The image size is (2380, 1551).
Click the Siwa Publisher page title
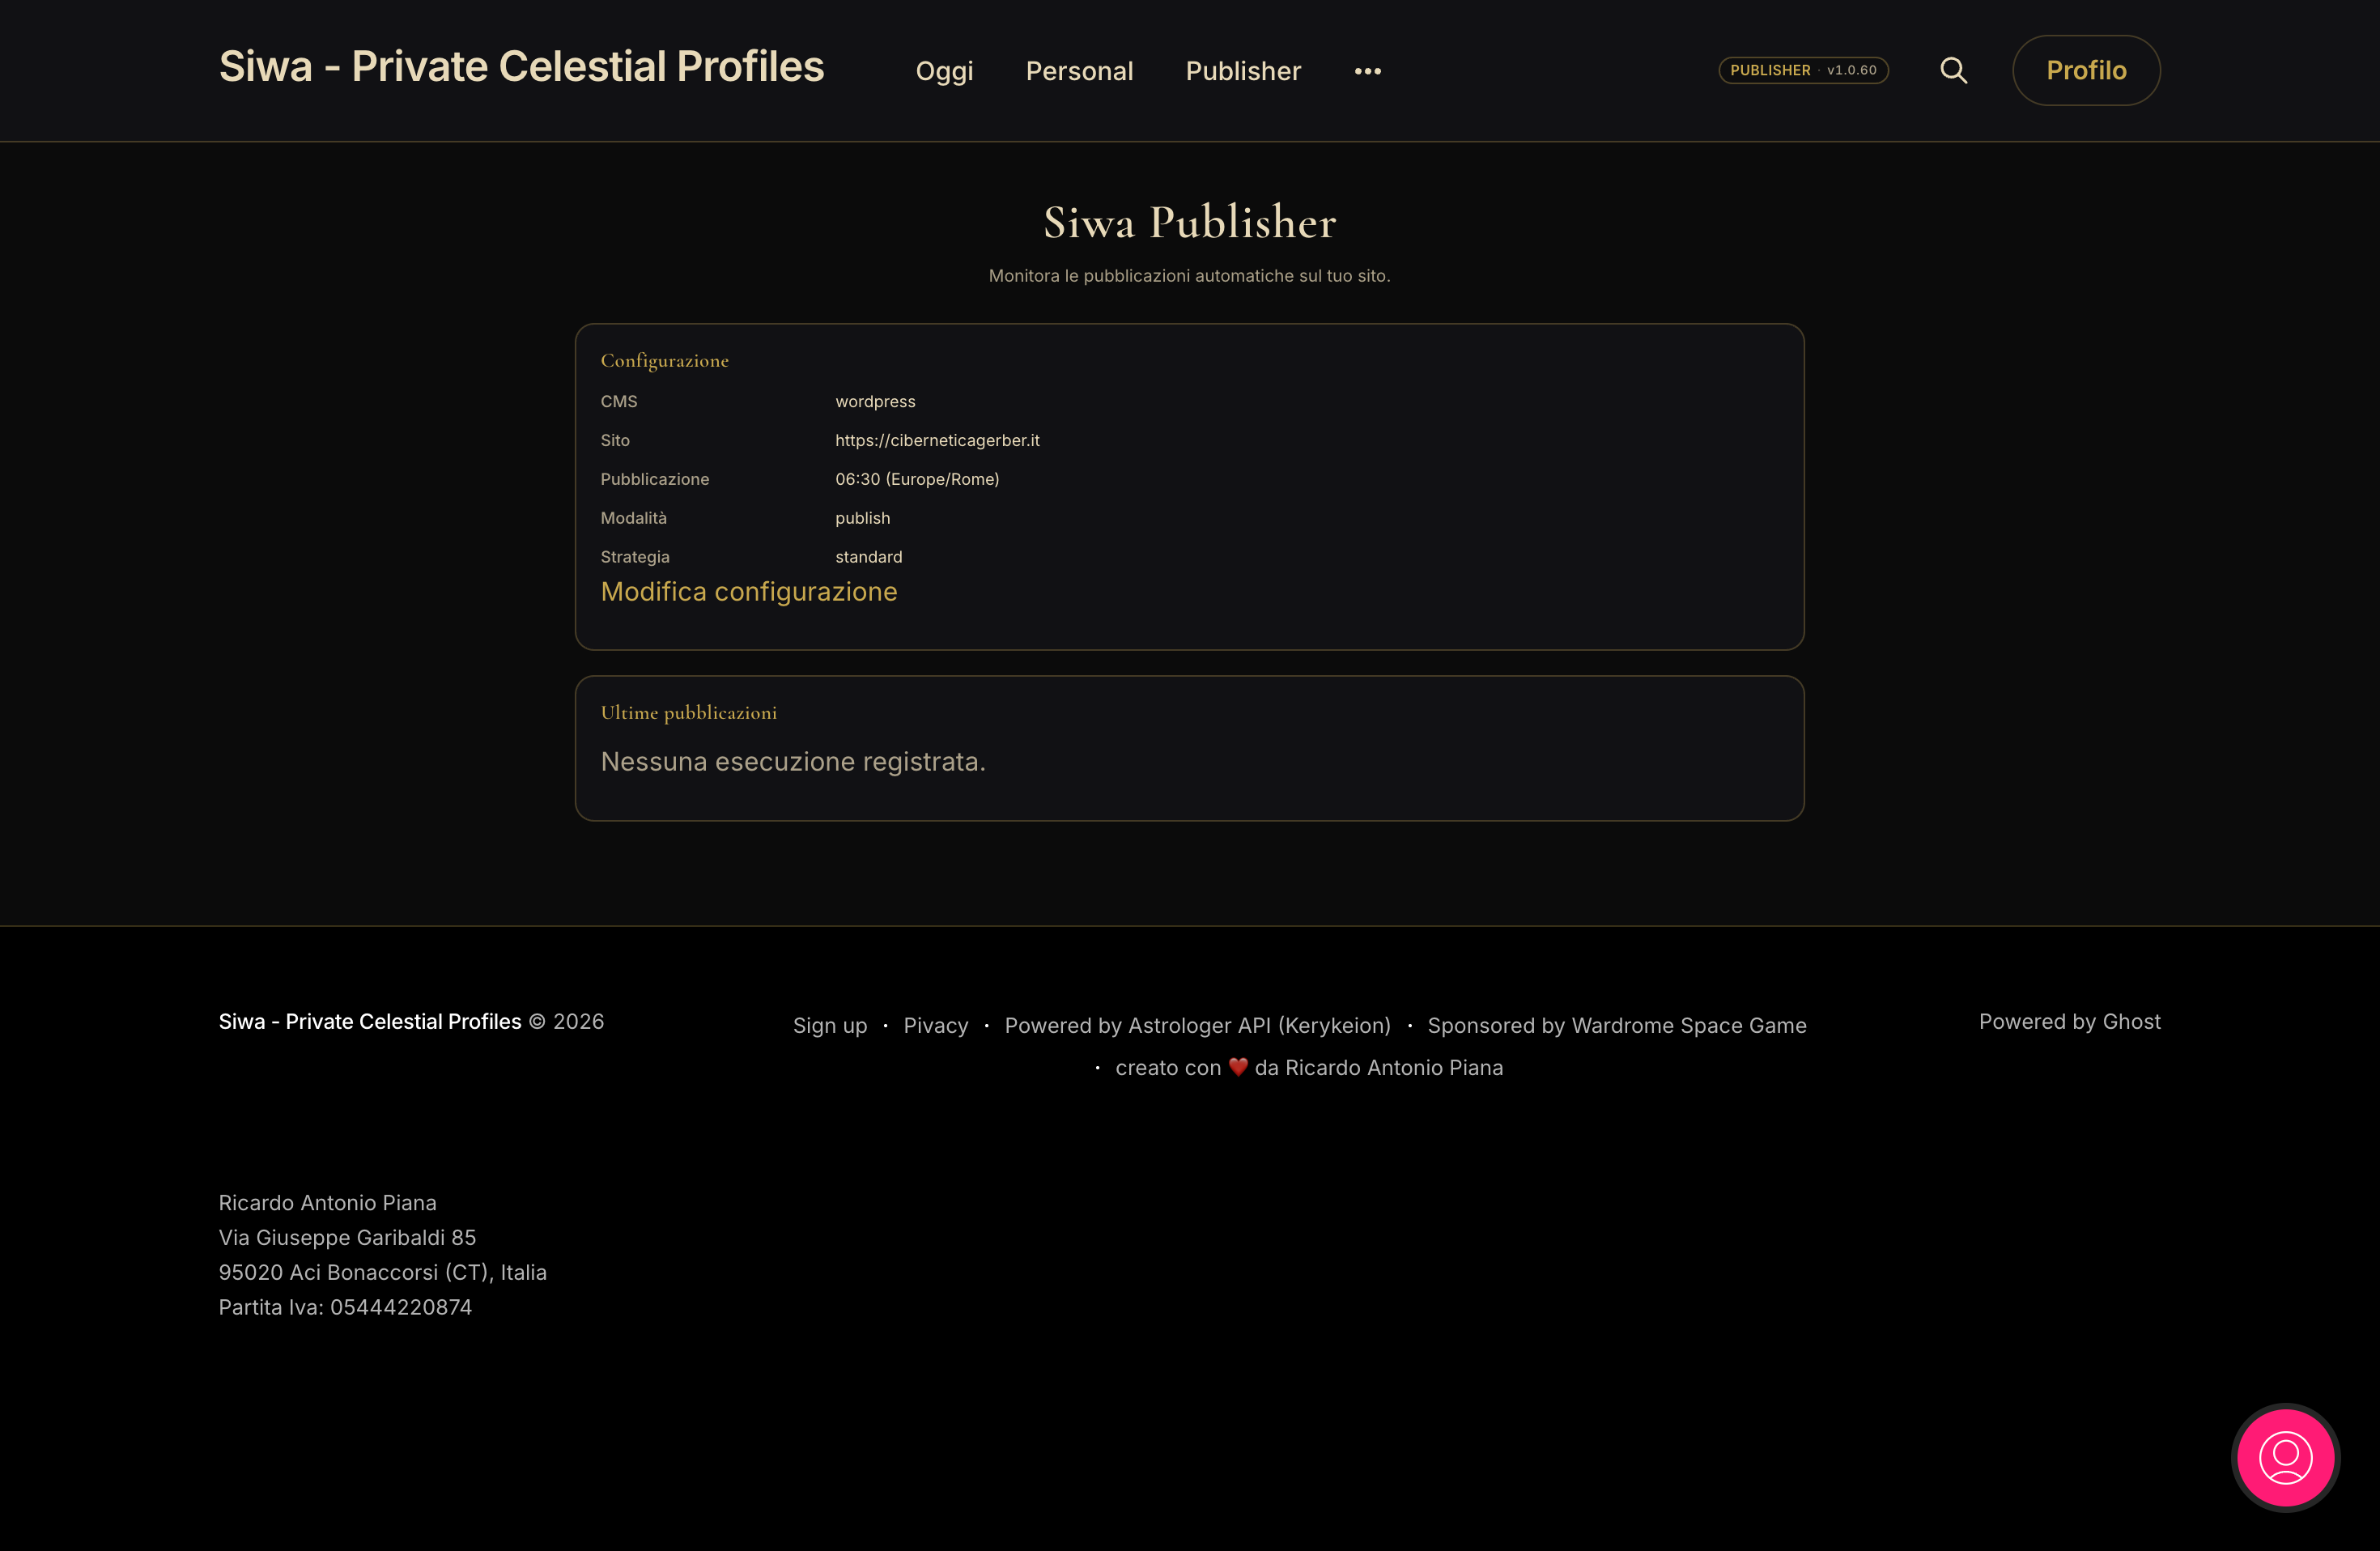(x=1189, y=222)
